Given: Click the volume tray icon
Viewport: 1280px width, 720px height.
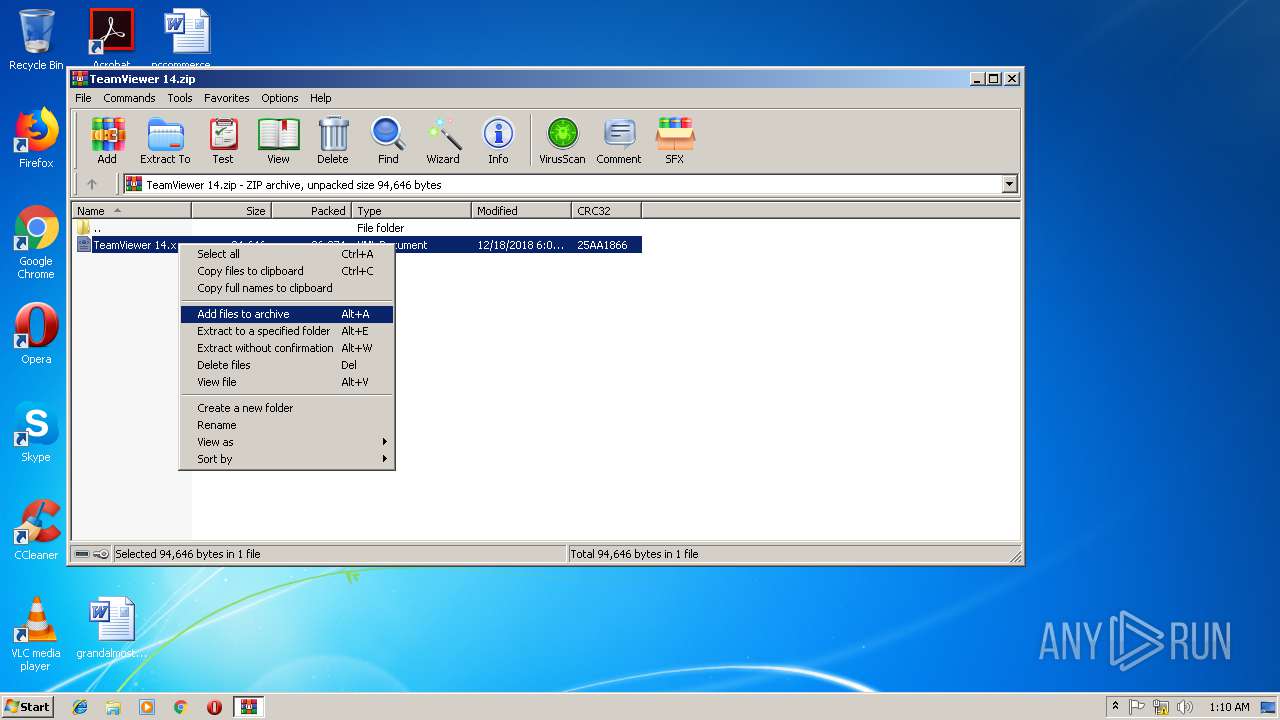Looking at the screenshot, I should 1185,707.
